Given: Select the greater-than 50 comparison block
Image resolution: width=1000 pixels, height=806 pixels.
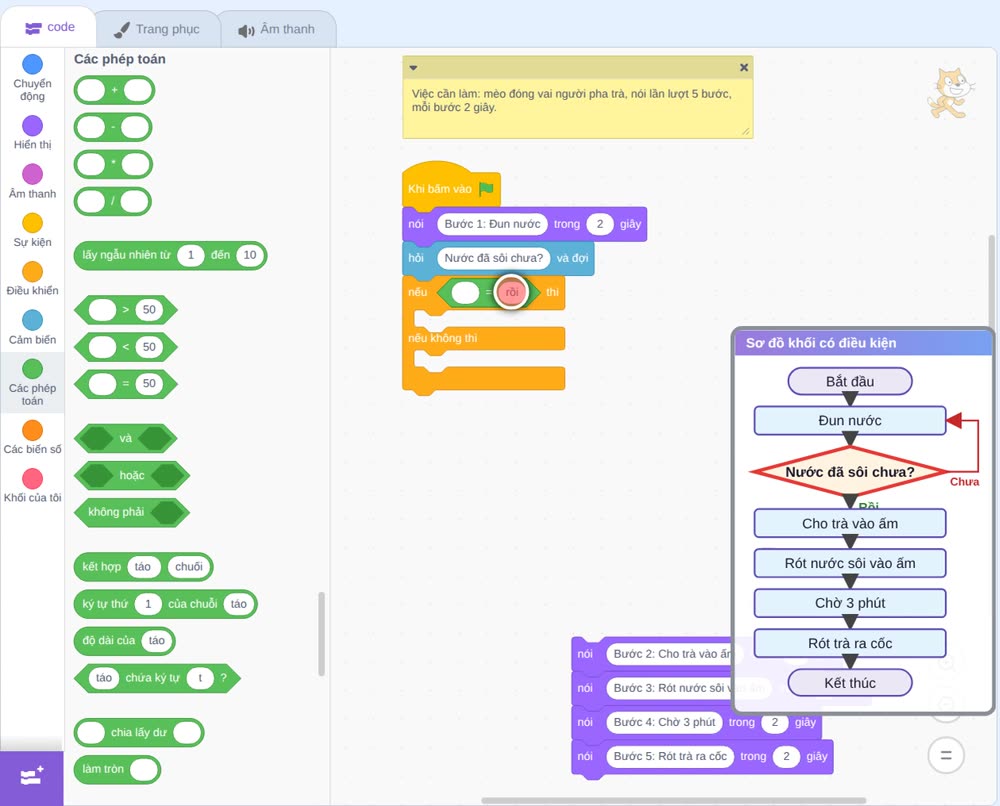Looking at the screenshot, I should coord(126,310).
